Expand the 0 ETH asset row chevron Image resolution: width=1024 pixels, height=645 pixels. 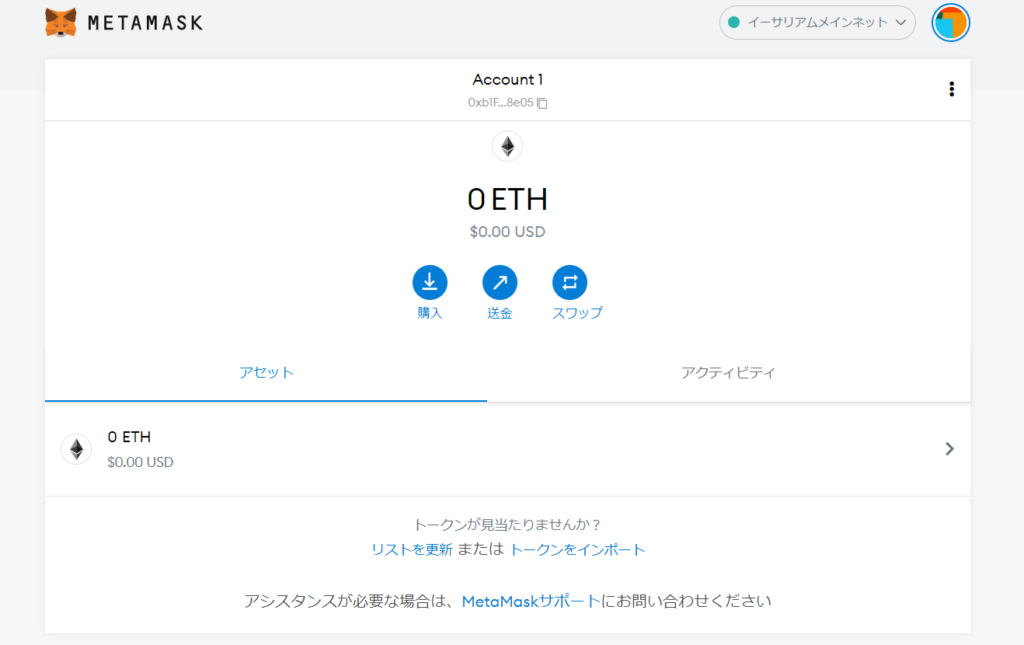[x=950, y=448]
